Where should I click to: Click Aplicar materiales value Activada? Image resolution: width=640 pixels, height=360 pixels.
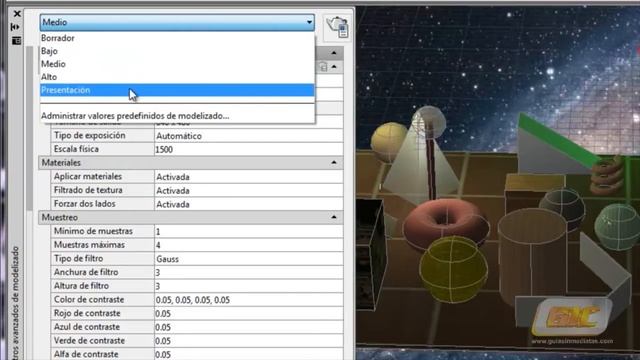[x=249, y=177]
